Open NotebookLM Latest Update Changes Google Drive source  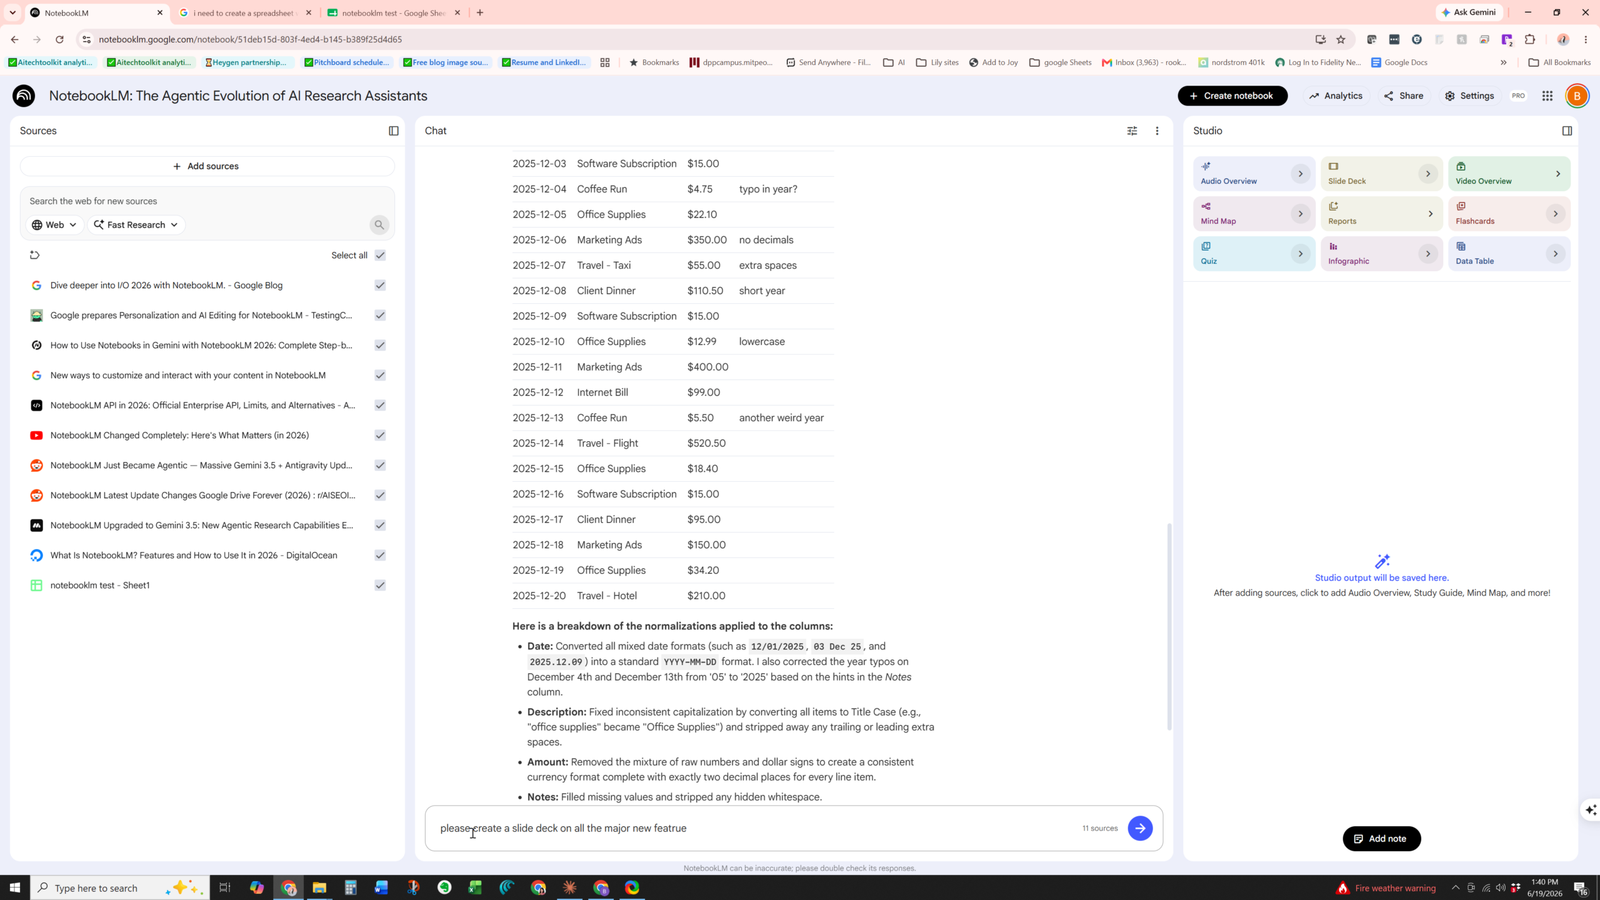point(200,495)
